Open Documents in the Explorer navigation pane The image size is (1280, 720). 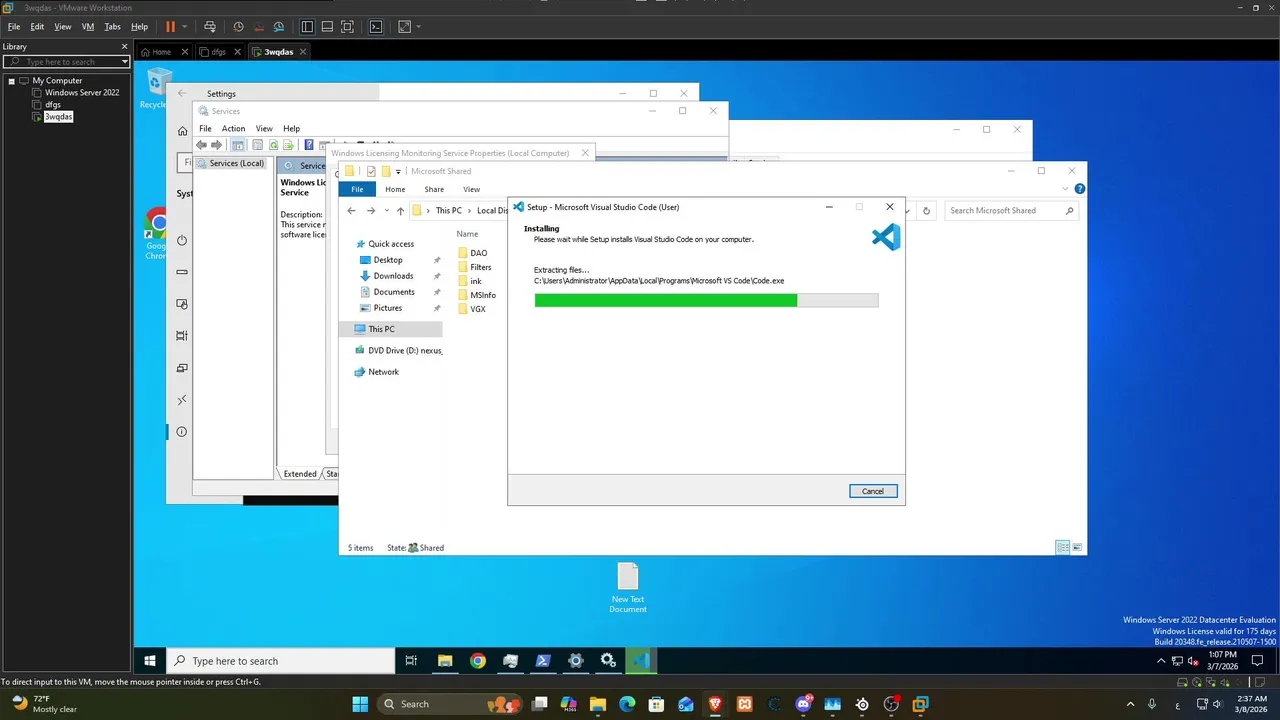[x=393, y=292]
